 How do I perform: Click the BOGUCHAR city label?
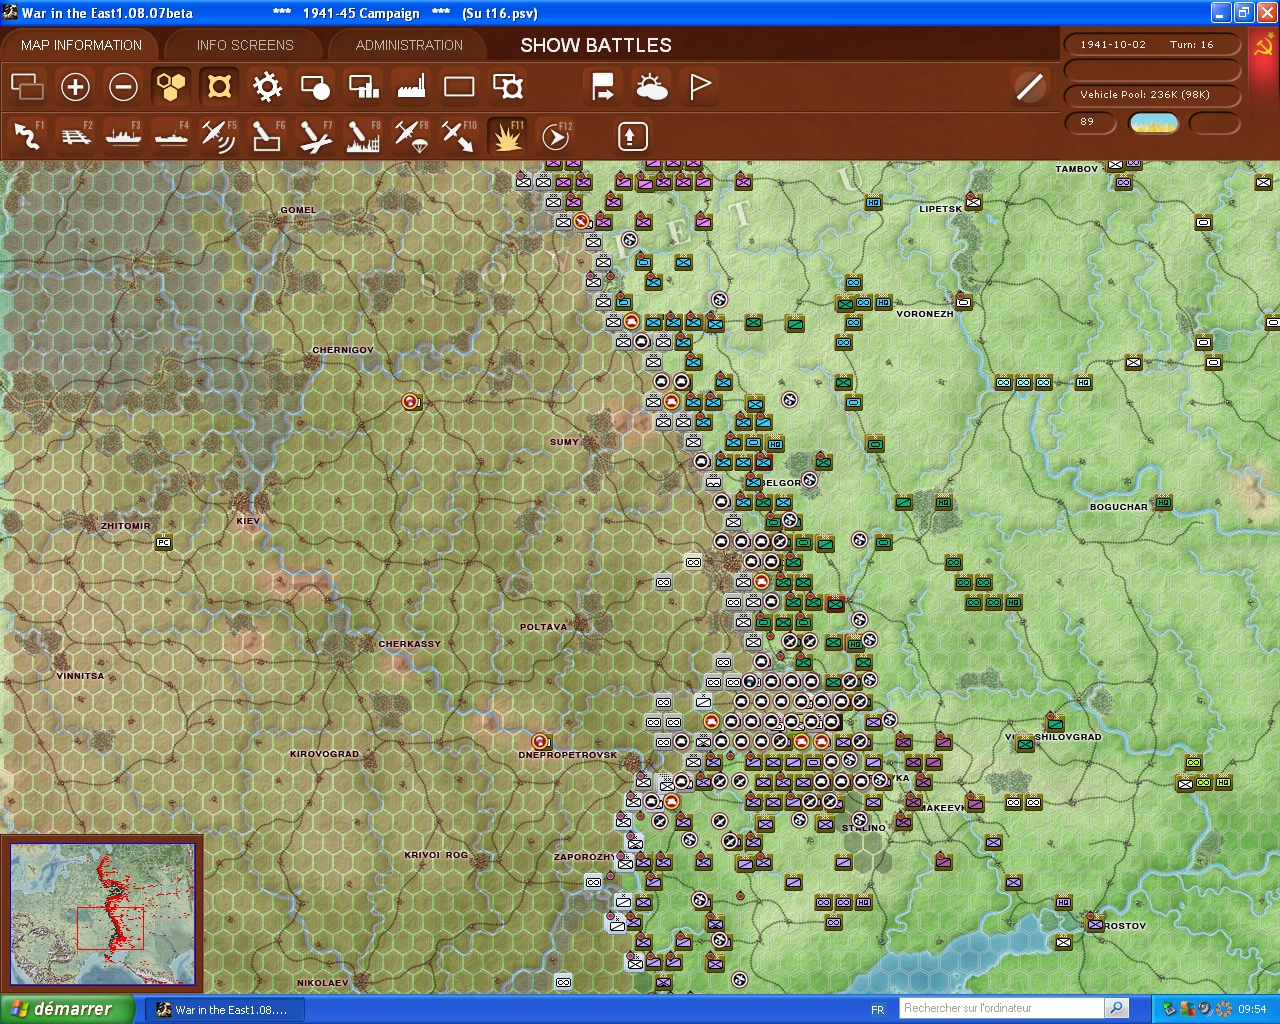[1119, 507]
